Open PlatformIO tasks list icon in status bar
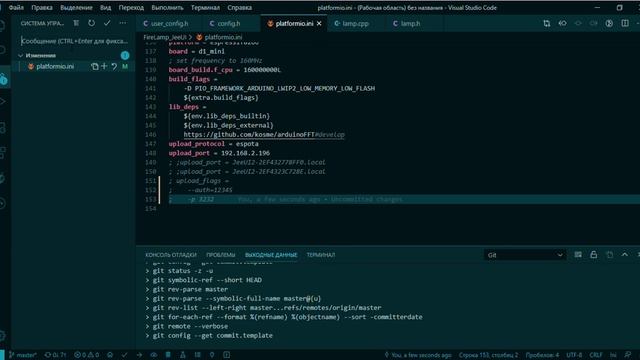Viewport: 640px width, 360px height. pos(198,355)
